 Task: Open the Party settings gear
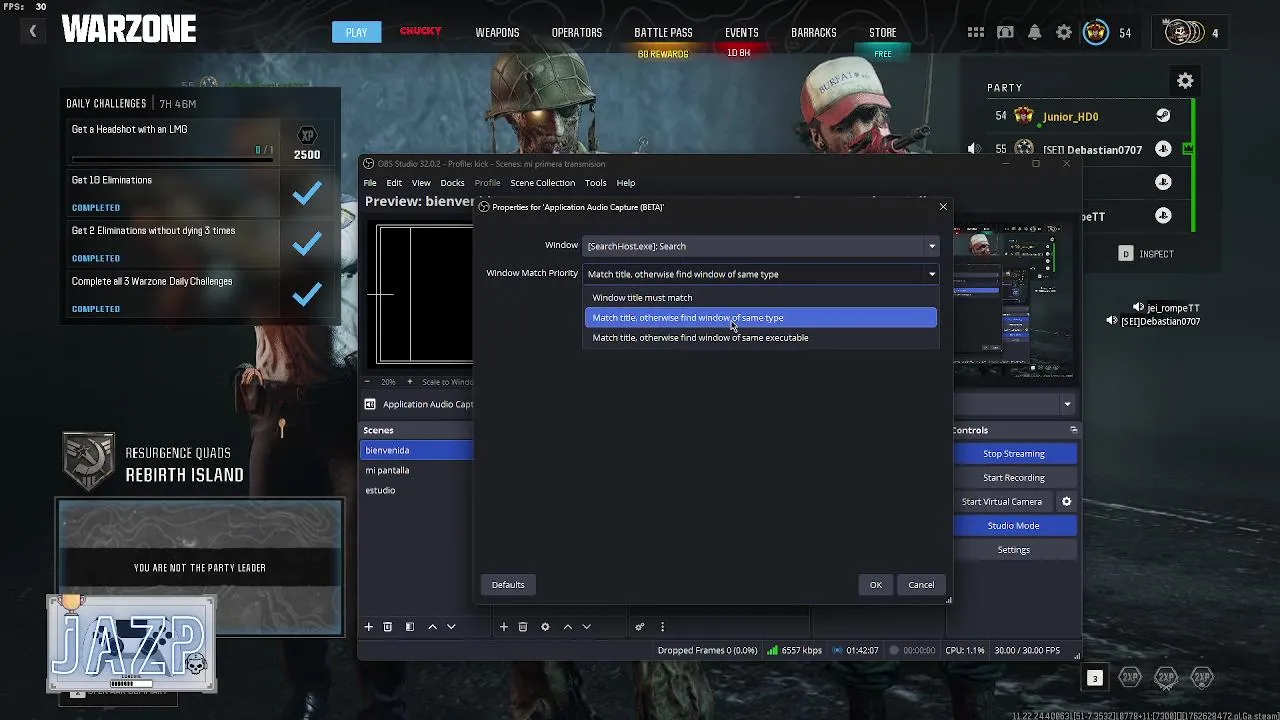1185,81
